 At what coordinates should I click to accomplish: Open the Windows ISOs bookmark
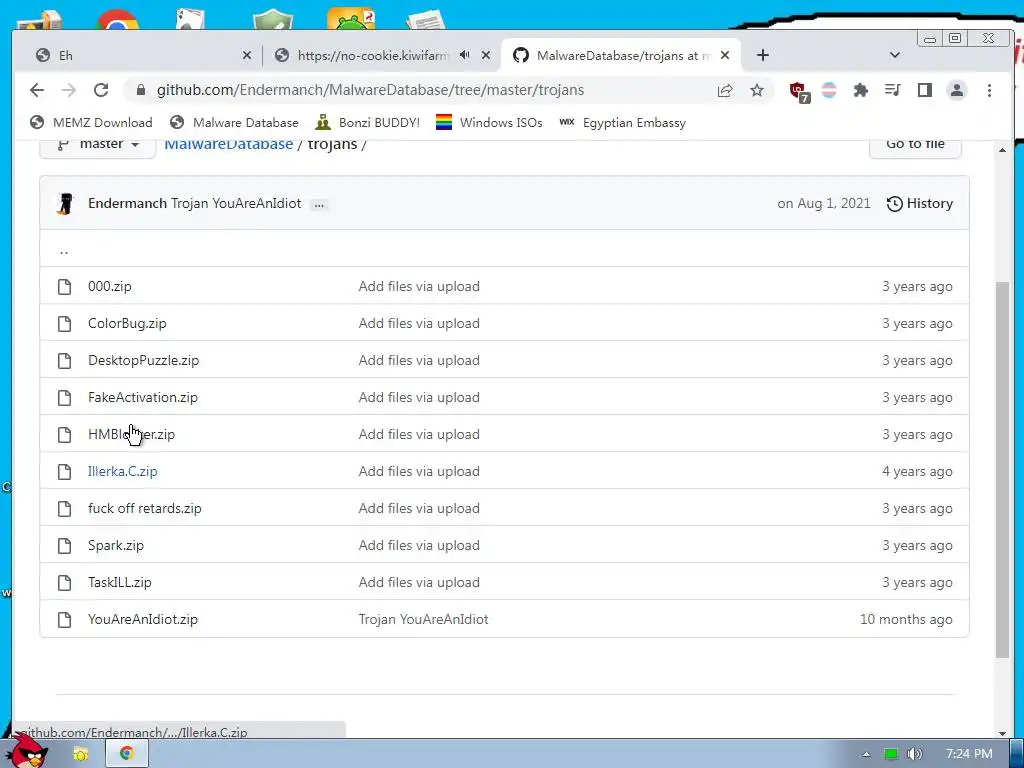click(489, 122)
